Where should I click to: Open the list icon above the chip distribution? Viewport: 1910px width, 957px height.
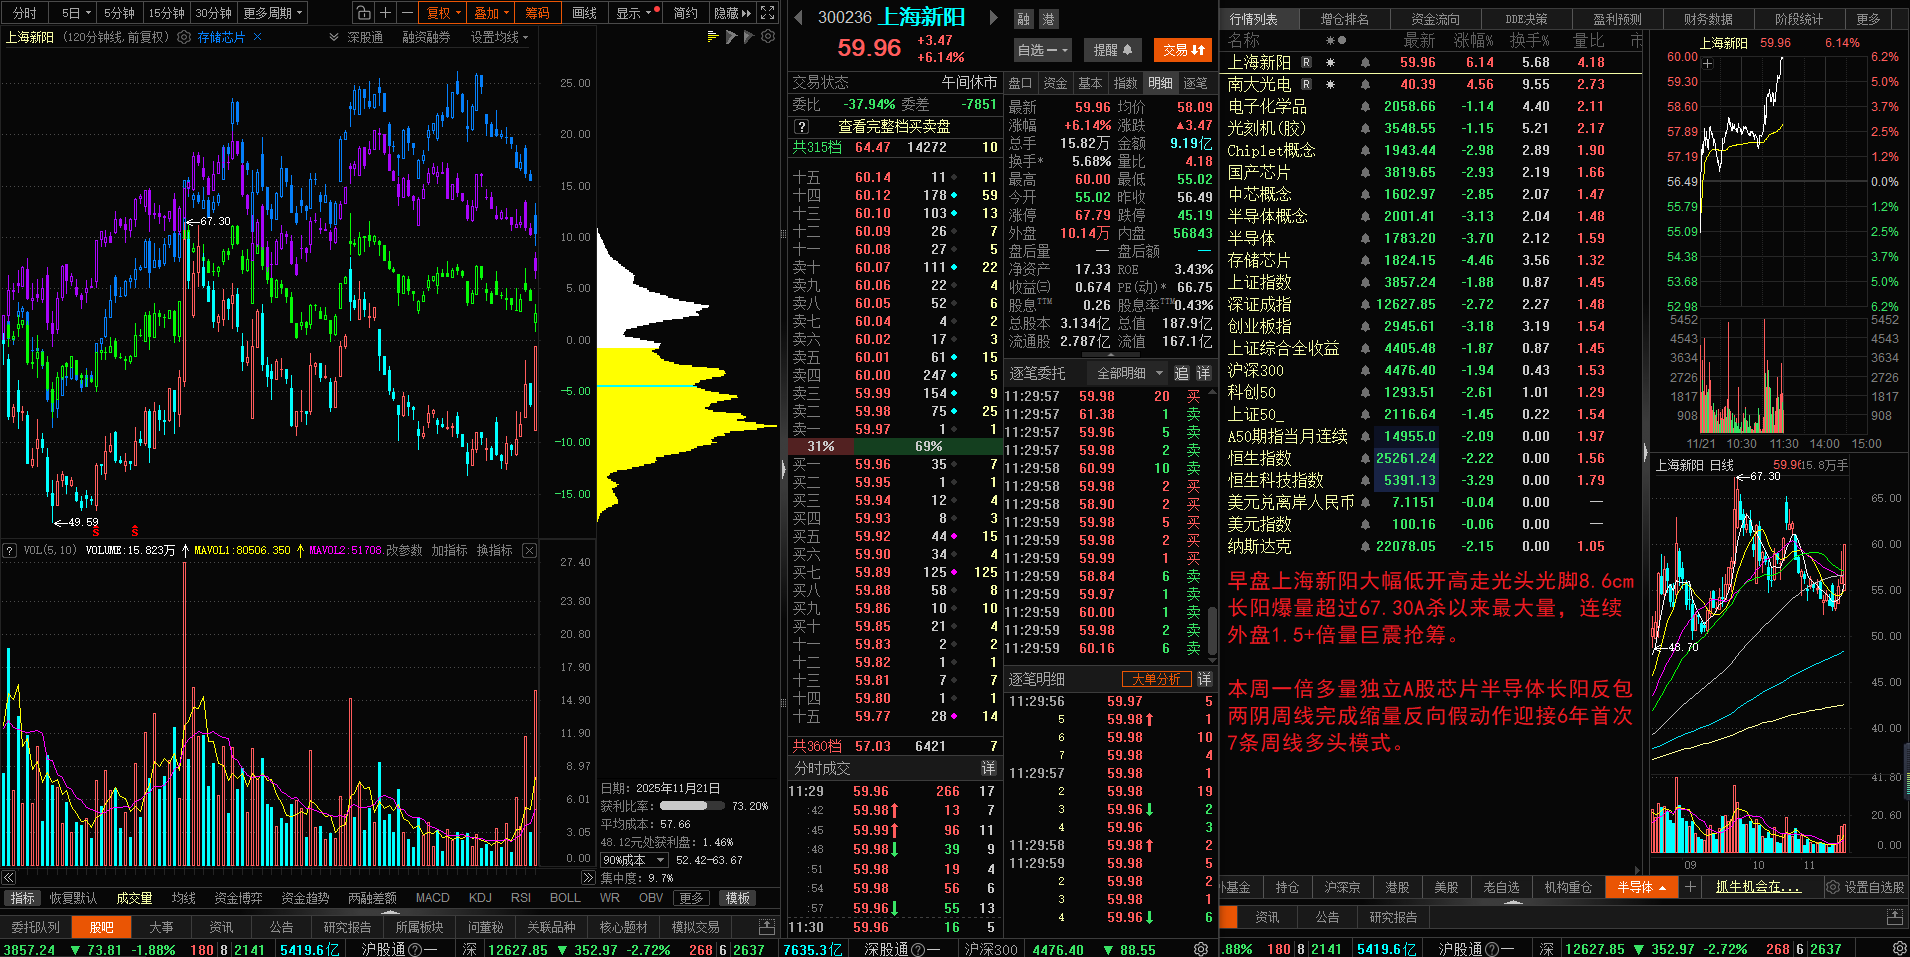pos(713,37)
